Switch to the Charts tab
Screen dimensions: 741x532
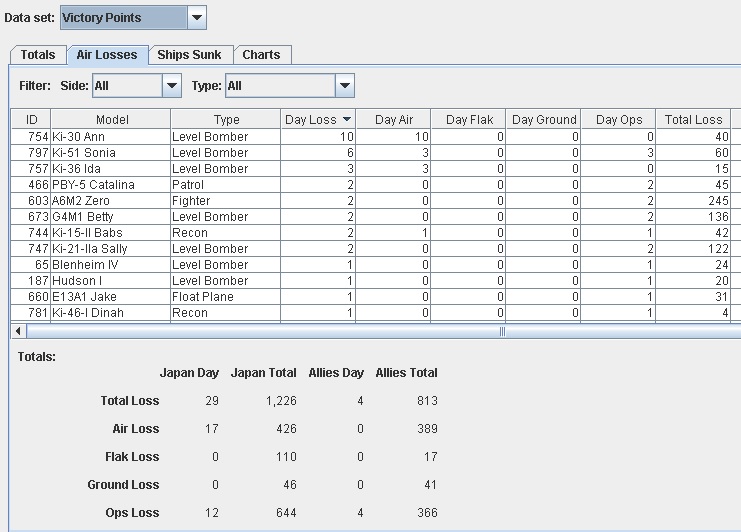[x=261, y=54]
